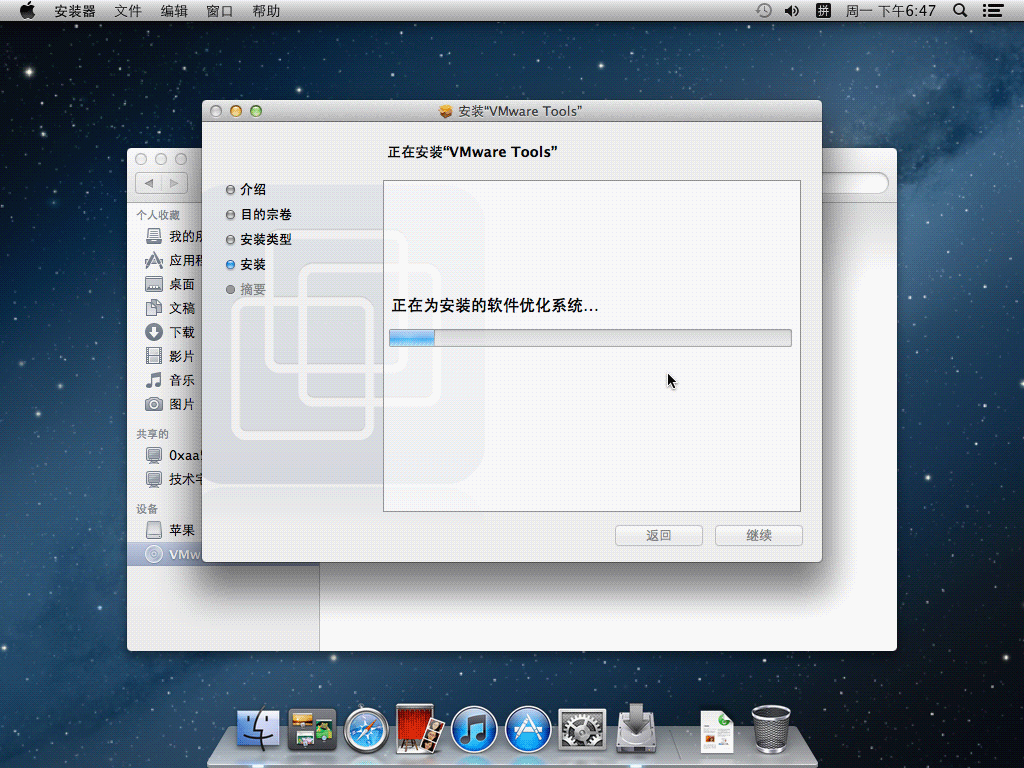
Task: Open Time Machine status icon in menu bar
Action: (x=763, y=10)
